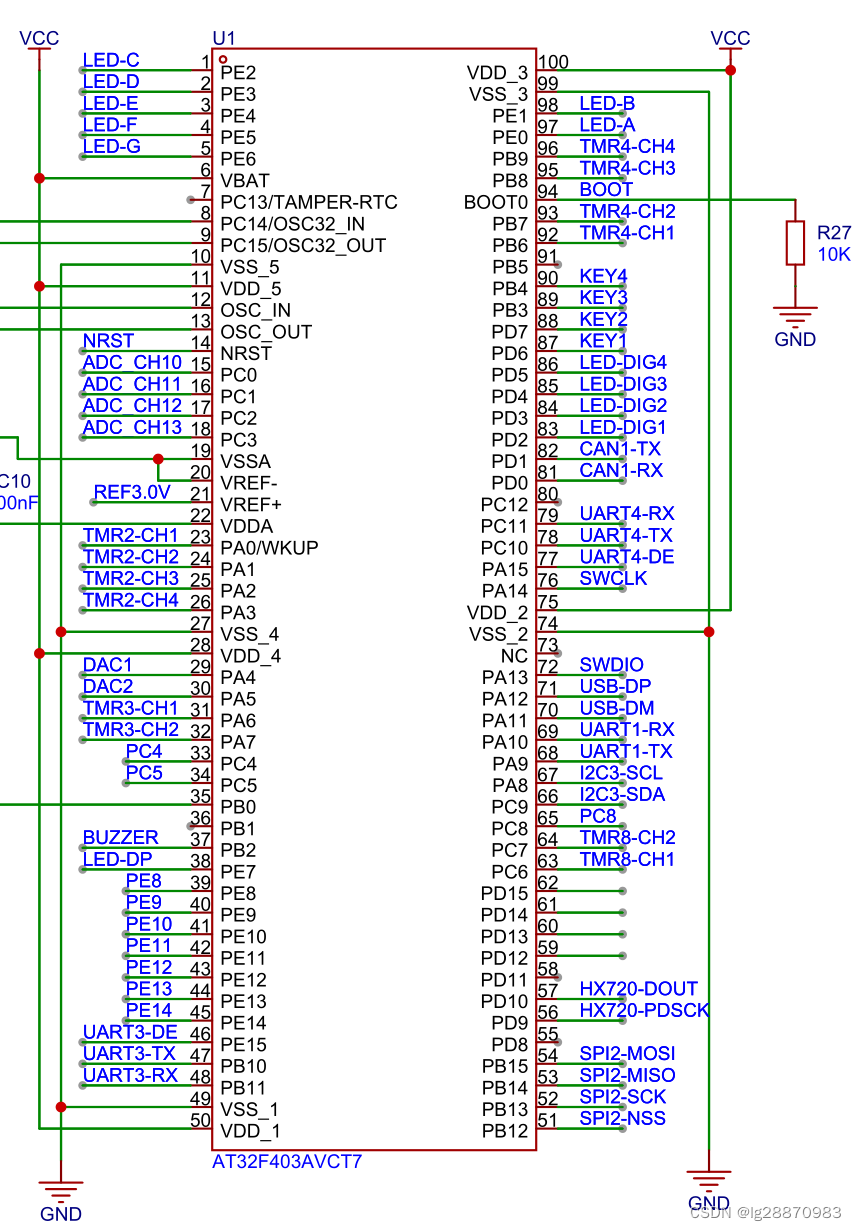Click the top-right VCC power symbol
The width and height of the screenshot is (856, 1231).
click(x=731, y=37)
